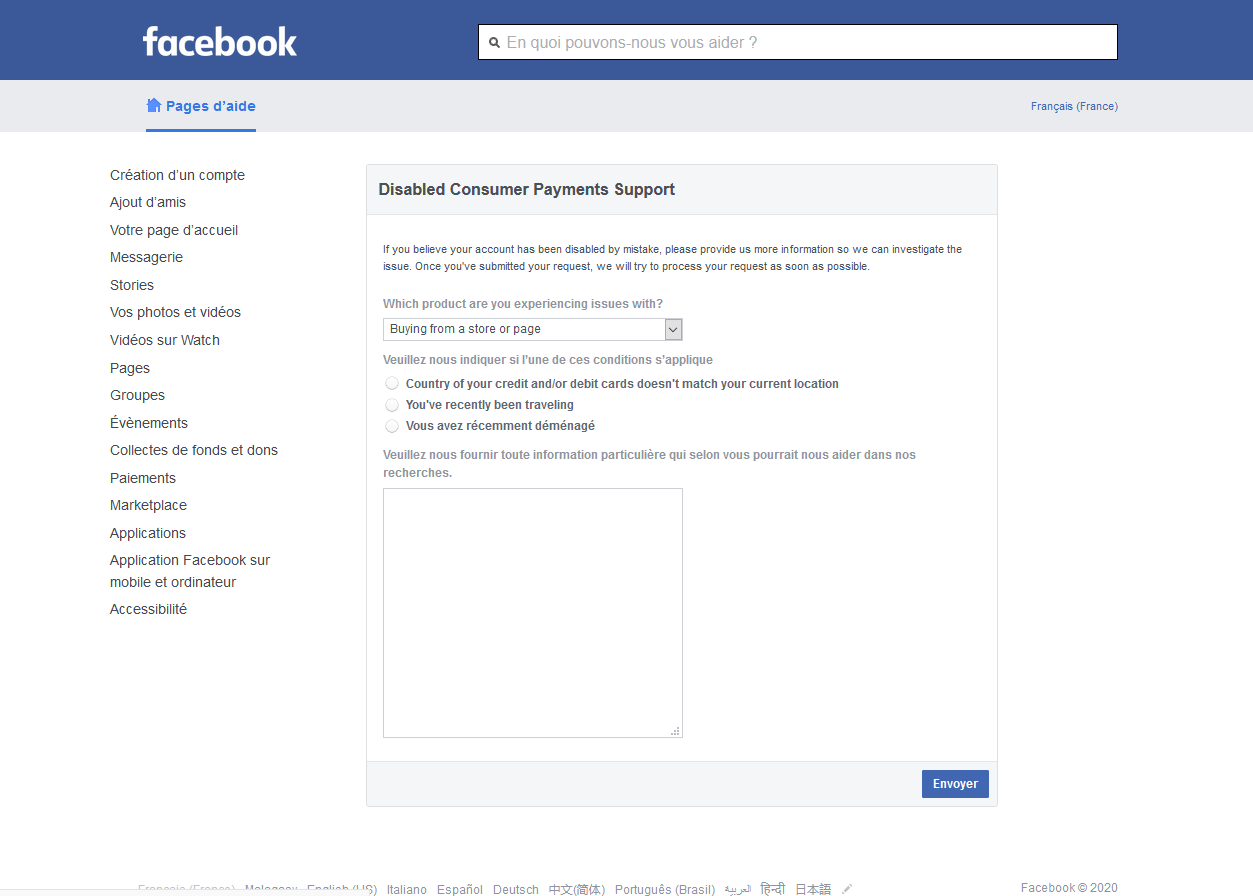This screenshot has height=896, width=1253.
Task: Open the Français (France) language selector
Action: [x=1074, y=106]
